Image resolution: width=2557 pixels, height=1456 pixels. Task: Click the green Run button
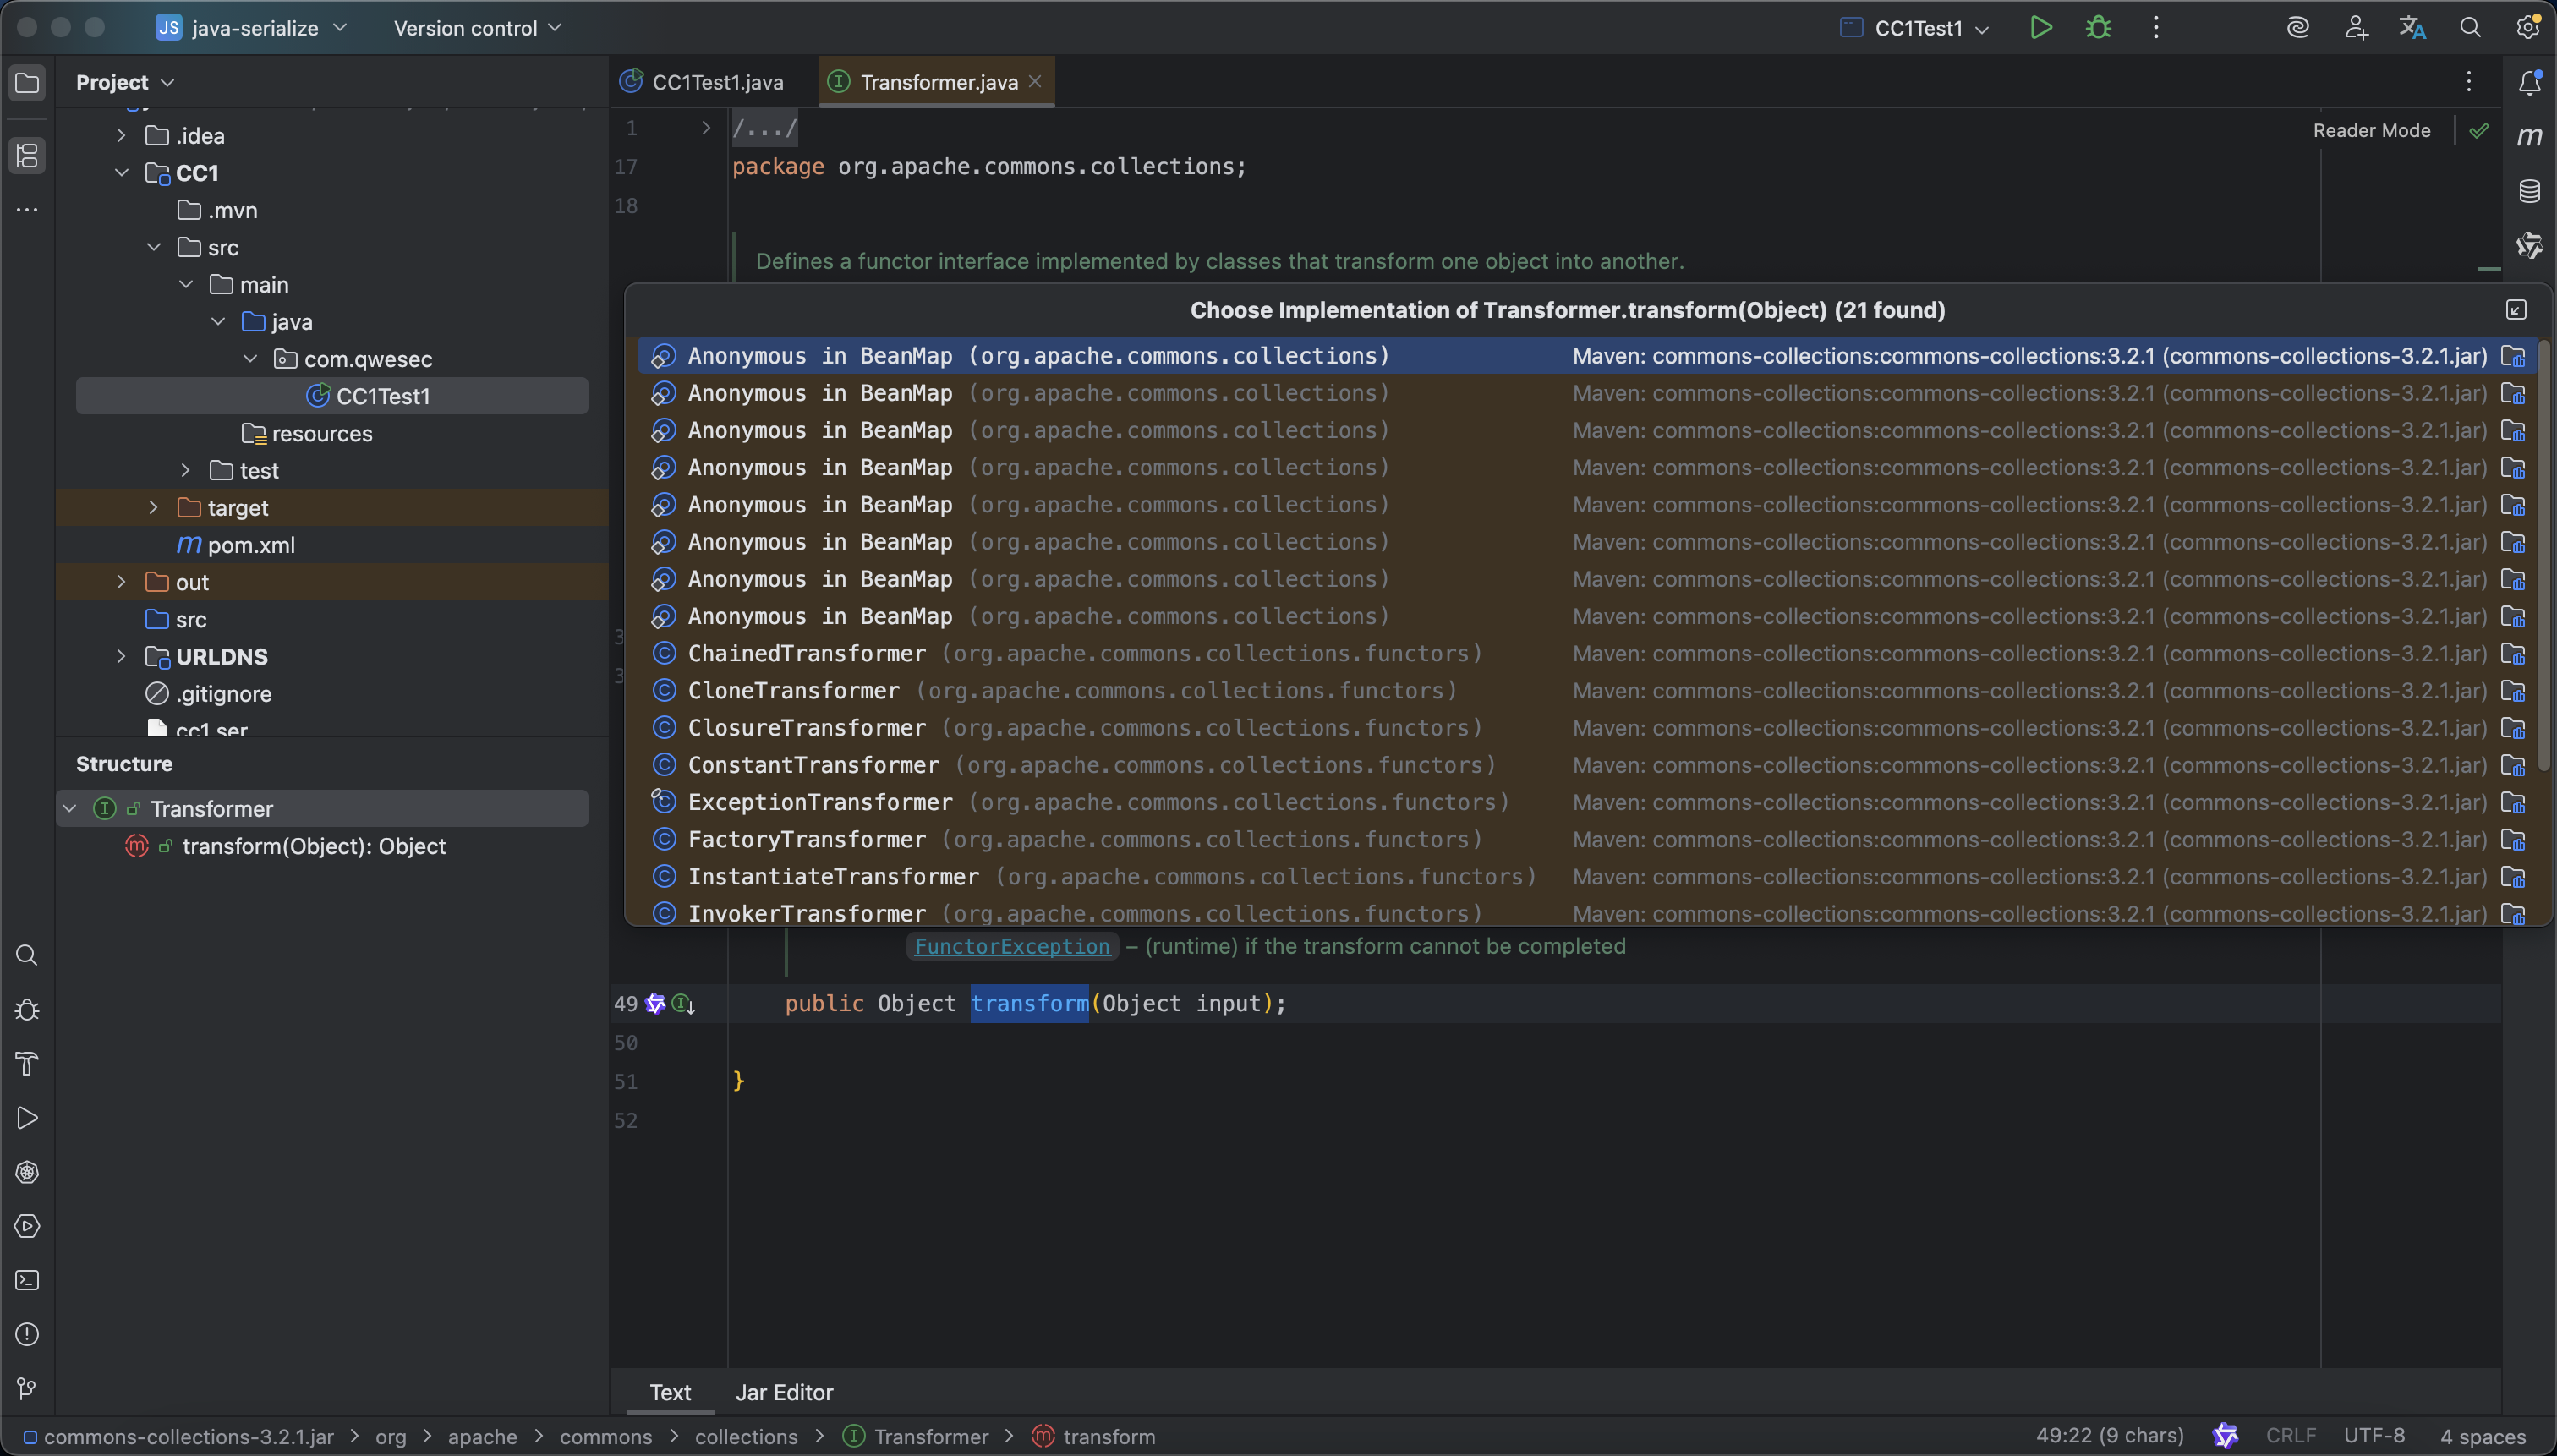(2041, 28)
